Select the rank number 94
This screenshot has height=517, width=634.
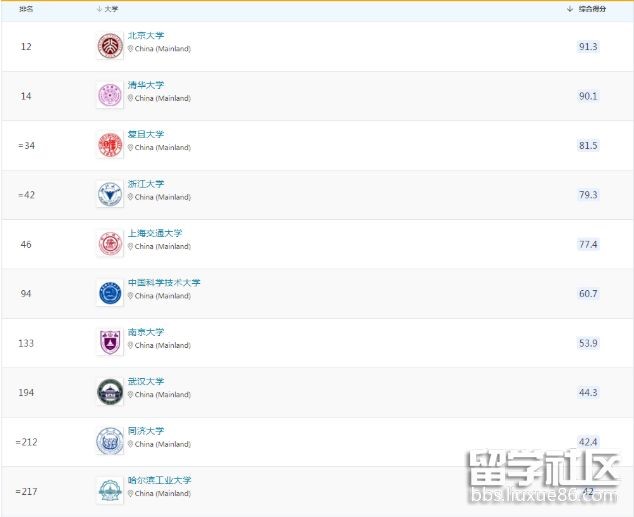(x=26, y=293)
